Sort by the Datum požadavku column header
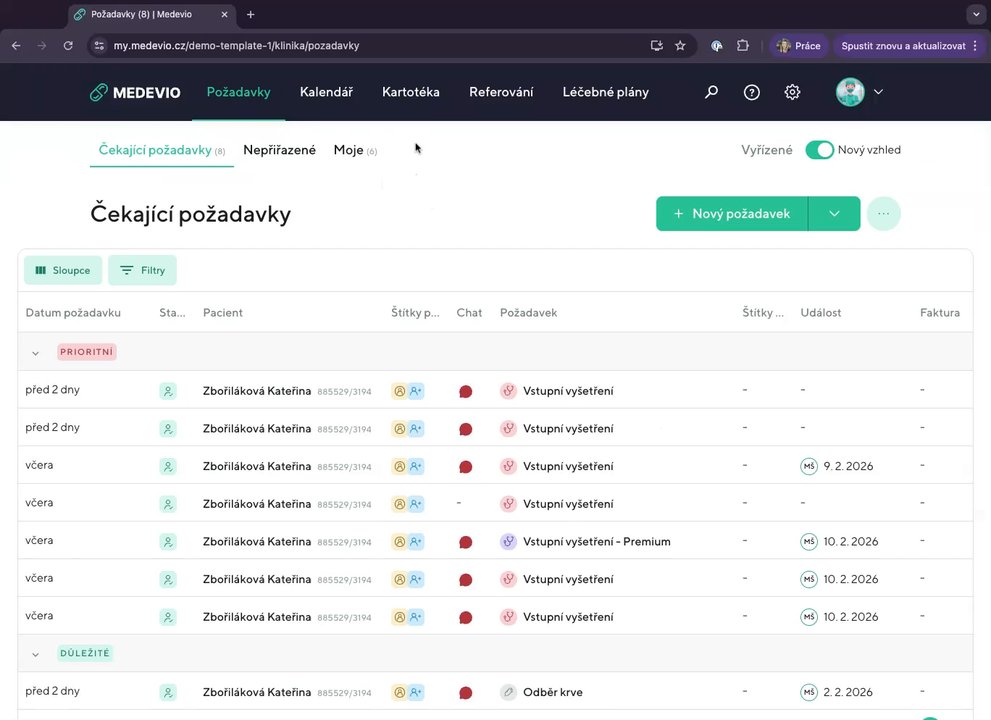This screenshot has width=991, height=720. 73,313
